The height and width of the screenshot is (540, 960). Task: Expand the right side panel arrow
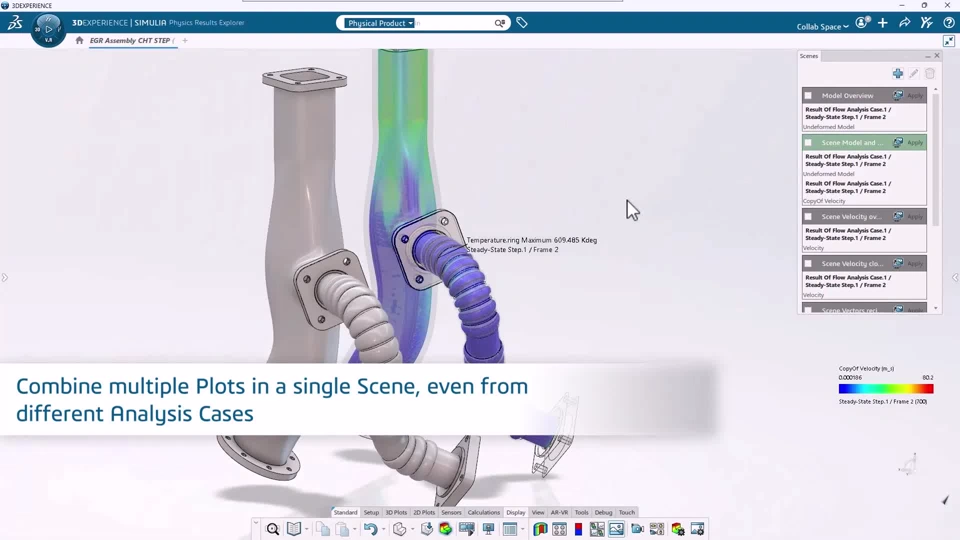tap(955, 278)
